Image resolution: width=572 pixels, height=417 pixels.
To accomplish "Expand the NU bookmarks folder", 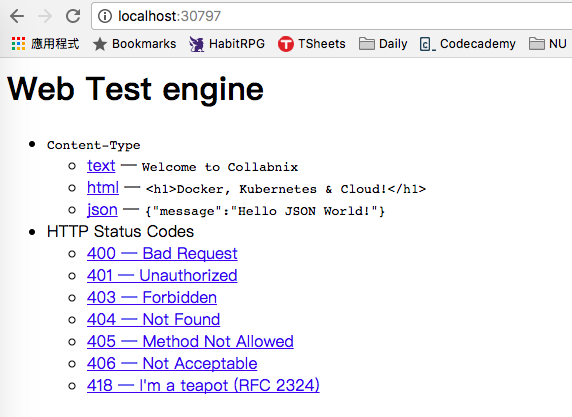I will 548,44.
